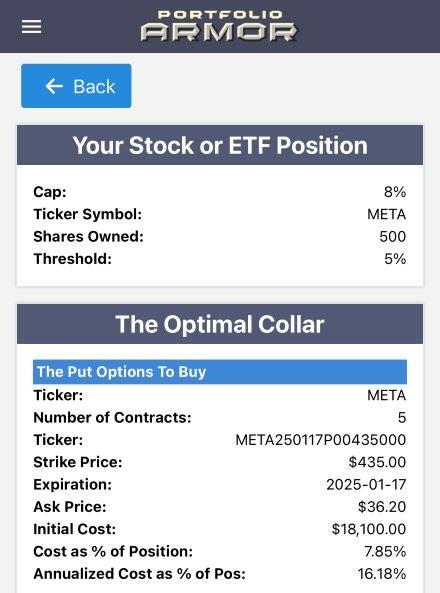Click the Portfolio Armor logo
The height and width of the screenshot is (593, 440).
(219, 26)
